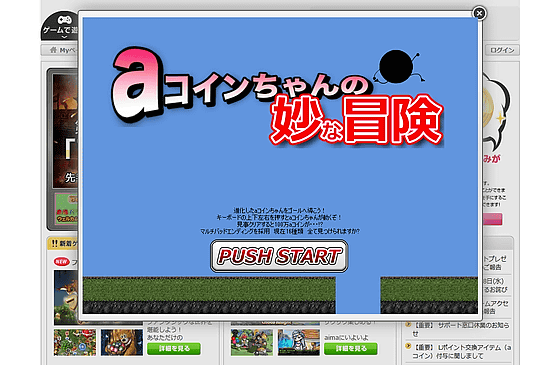Open the Lポイント交換アイテム news link
The image size is (560, 365).
coord(461,351)
